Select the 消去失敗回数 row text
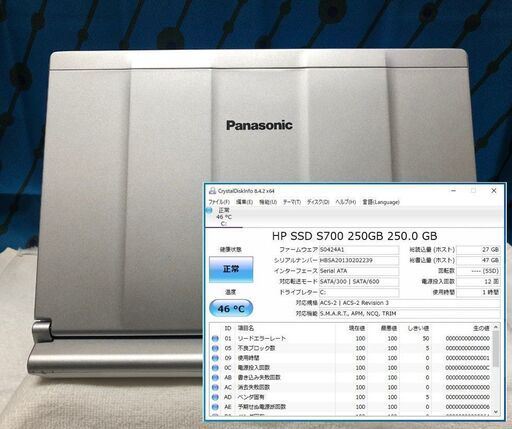This screenshot has width=512, height=429. point(253,387)
